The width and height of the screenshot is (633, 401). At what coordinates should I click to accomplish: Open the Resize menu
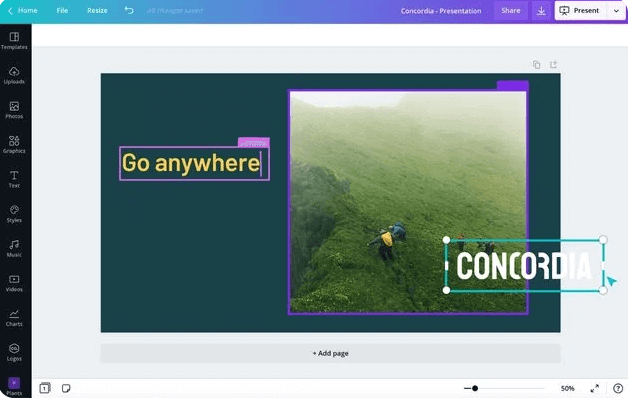pos(97,10)
